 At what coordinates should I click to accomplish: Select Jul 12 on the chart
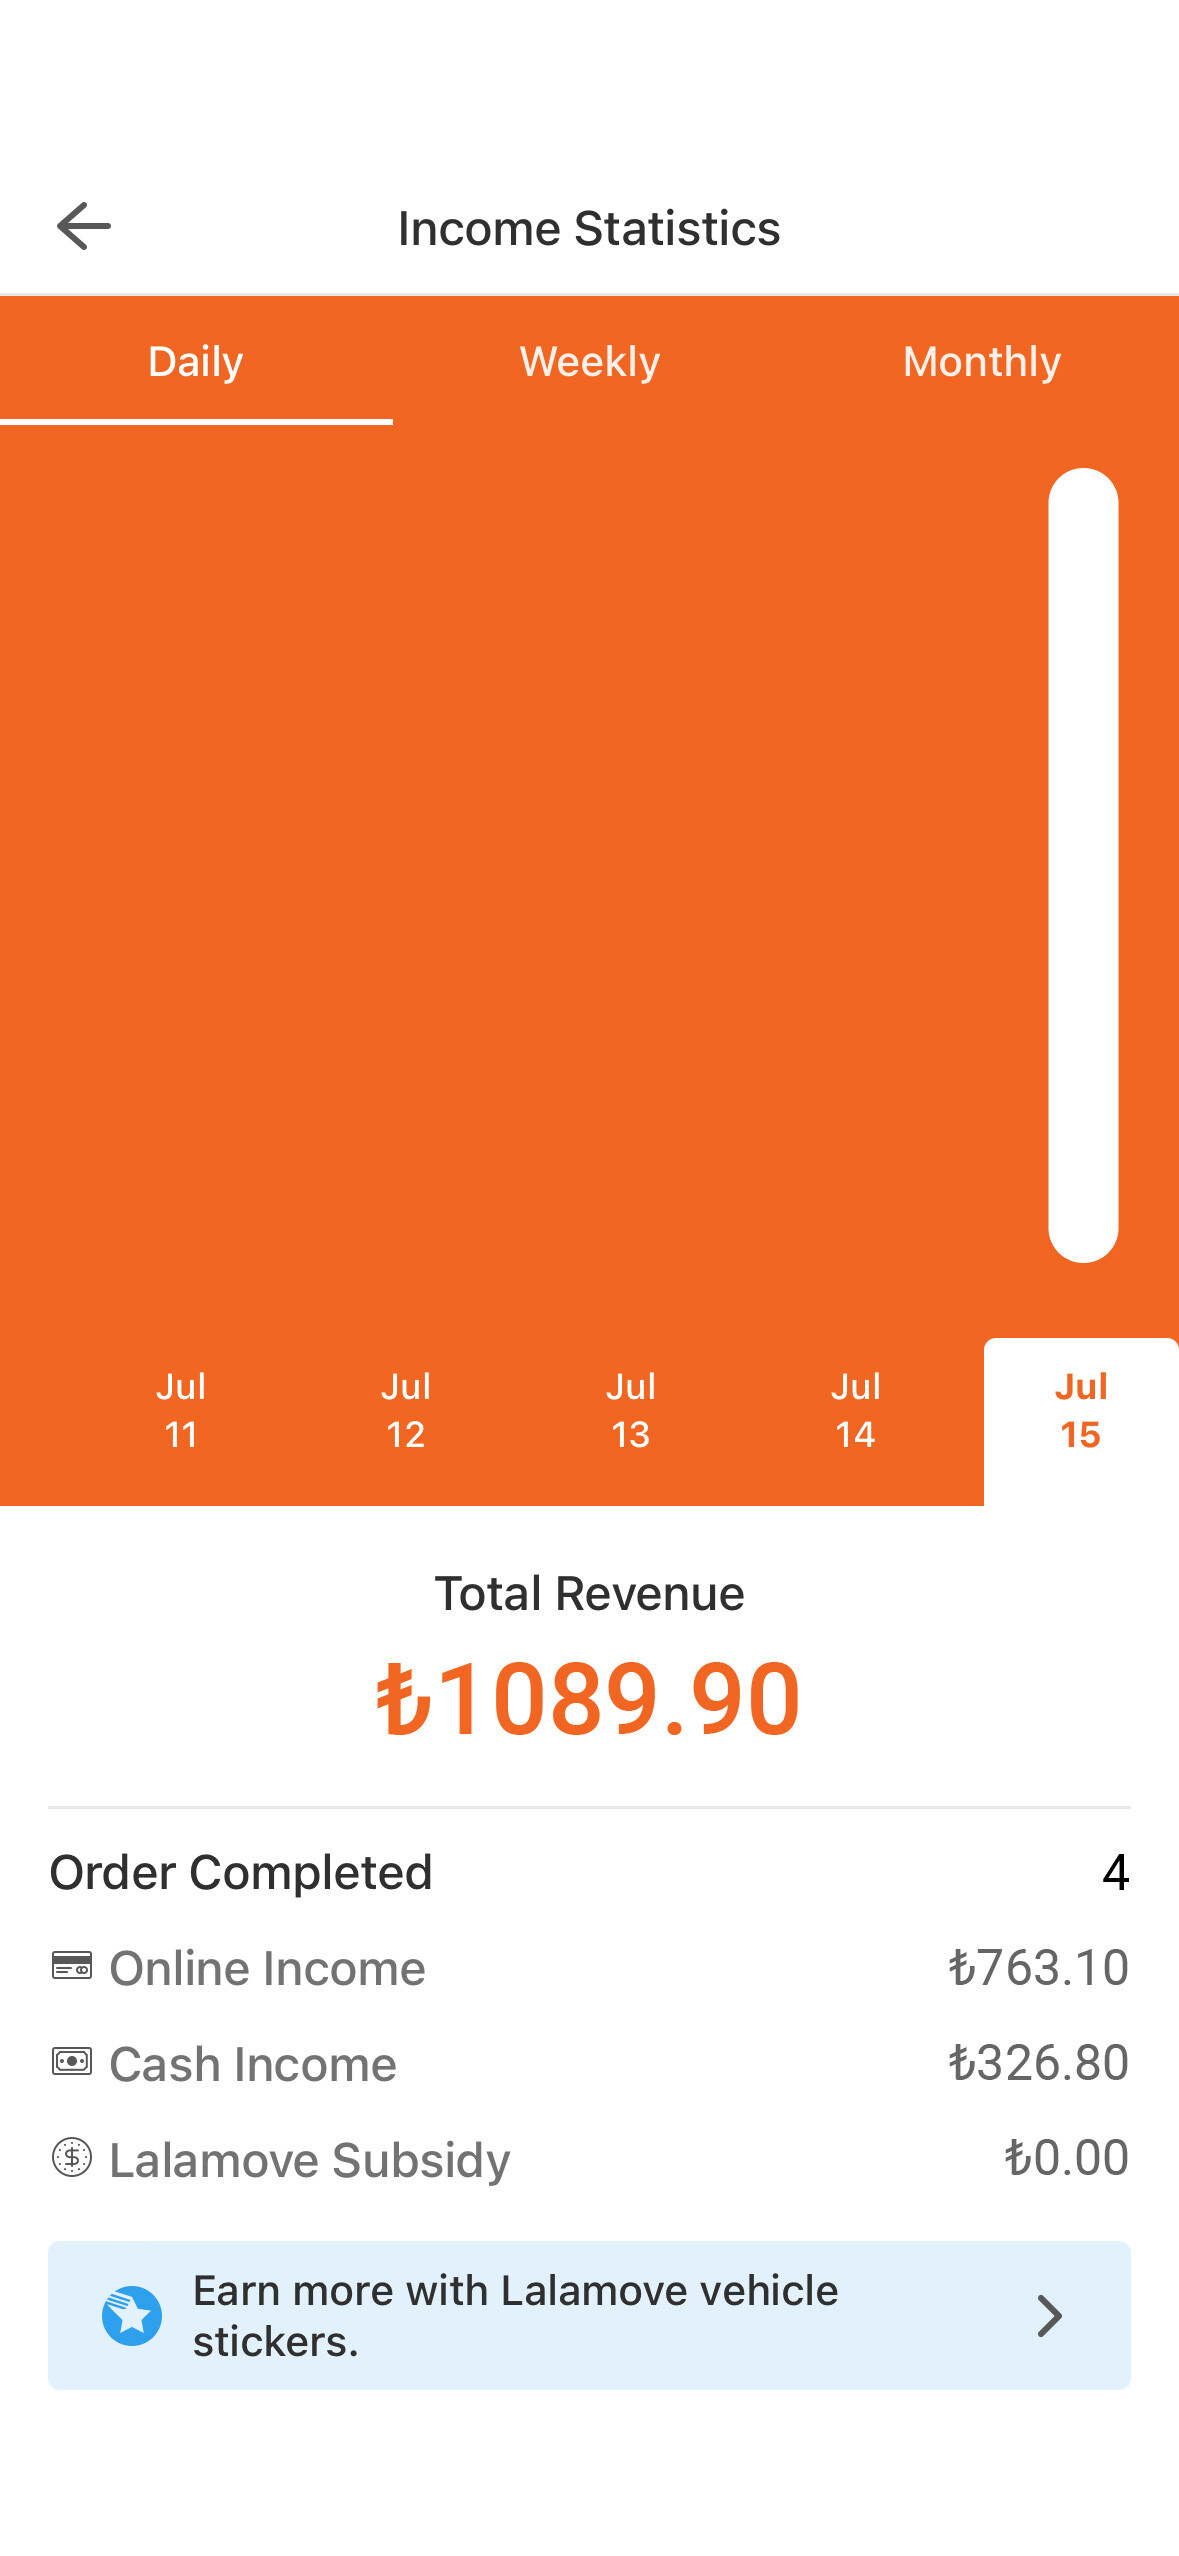(x=406, y=1410)
